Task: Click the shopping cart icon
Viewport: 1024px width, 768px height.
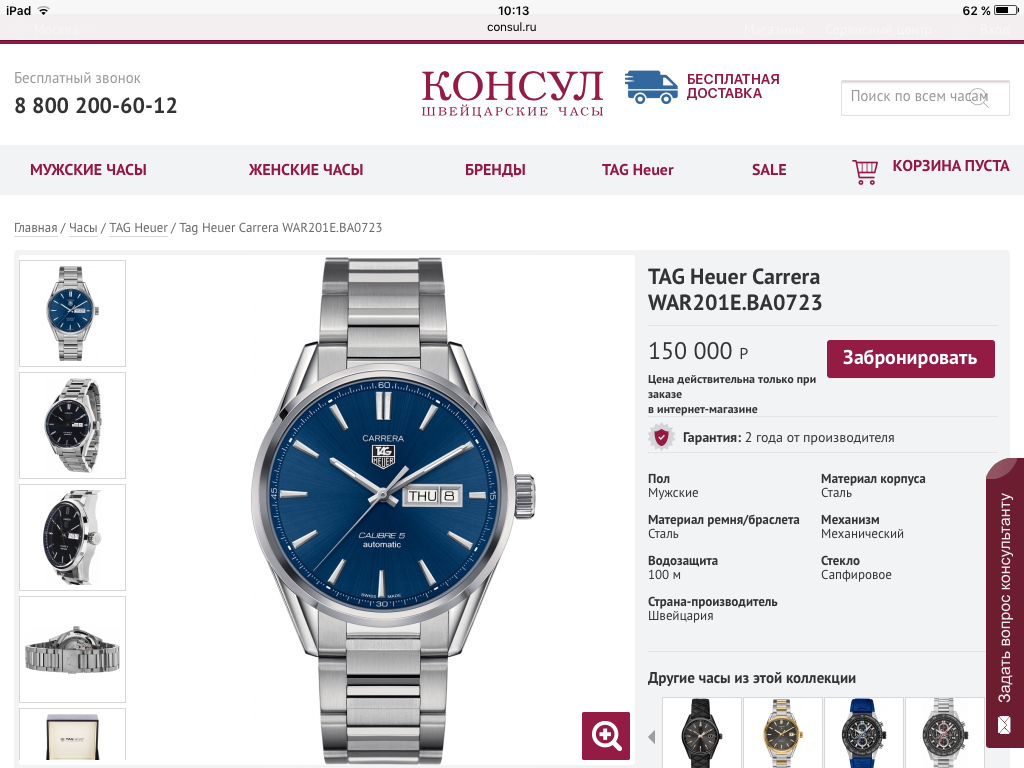Action: pyautogui.click(x=865, y=172)
